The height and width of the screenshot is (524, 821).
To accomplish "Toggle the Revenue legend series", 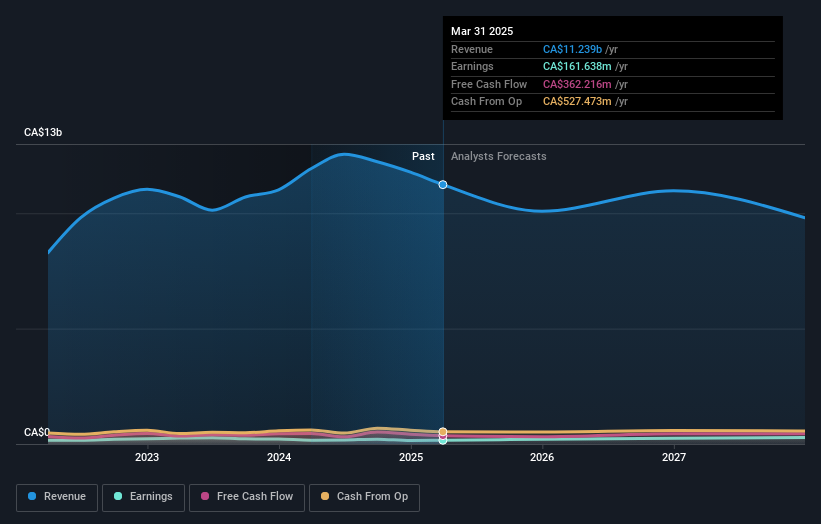I will (57, 497).
